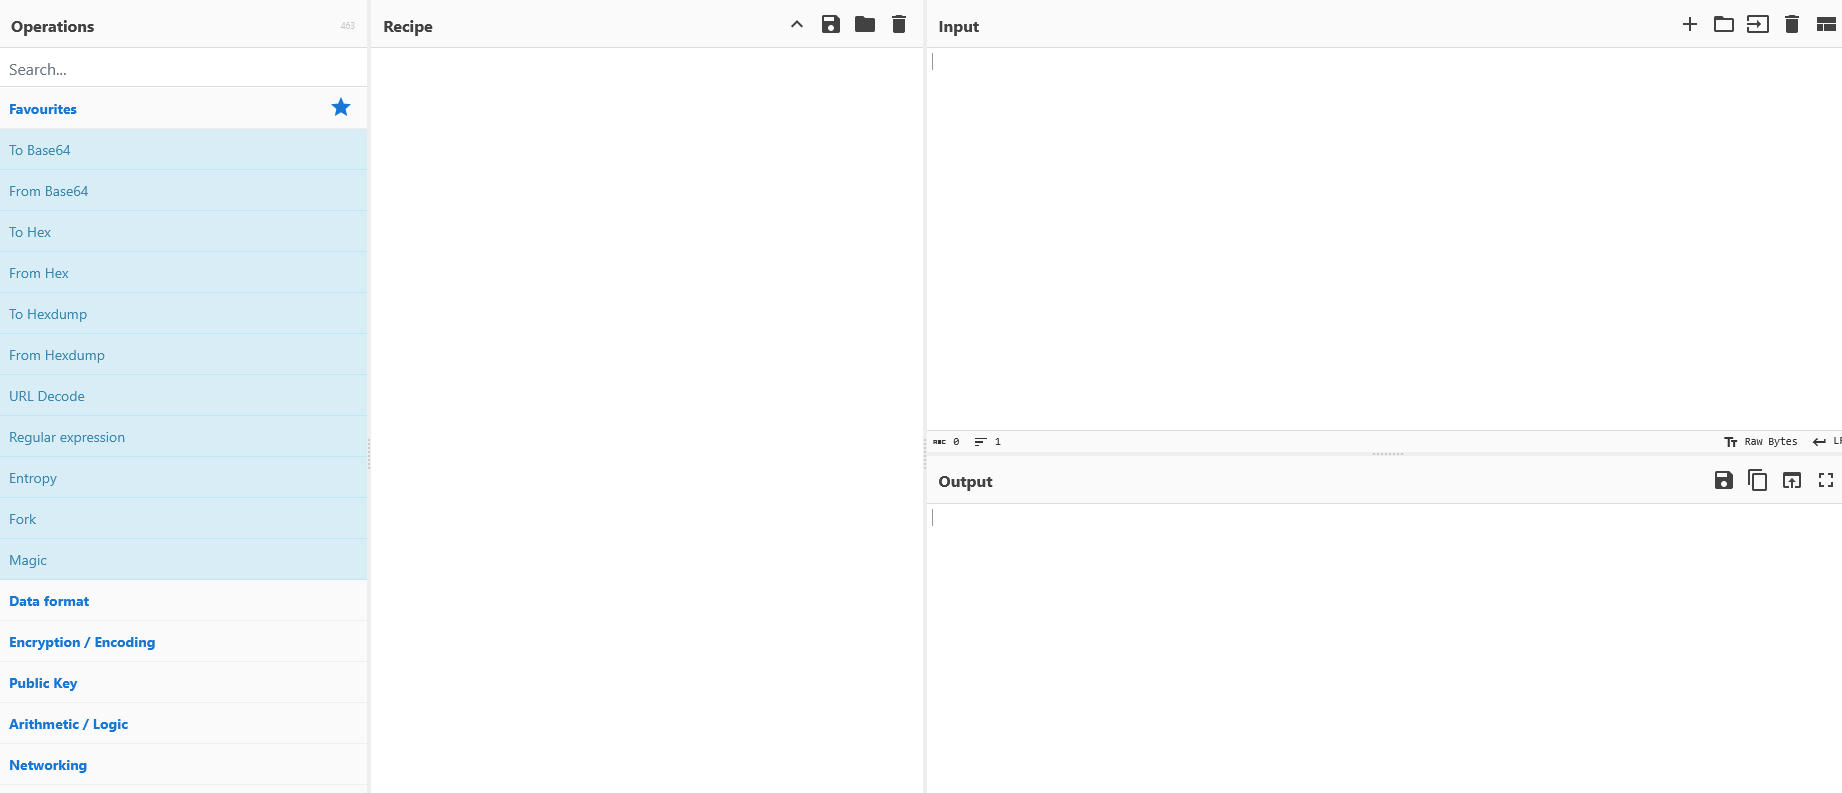Reset pane layout icon
Viewport: 1842px width, 793px height.
pos(1826,25)
